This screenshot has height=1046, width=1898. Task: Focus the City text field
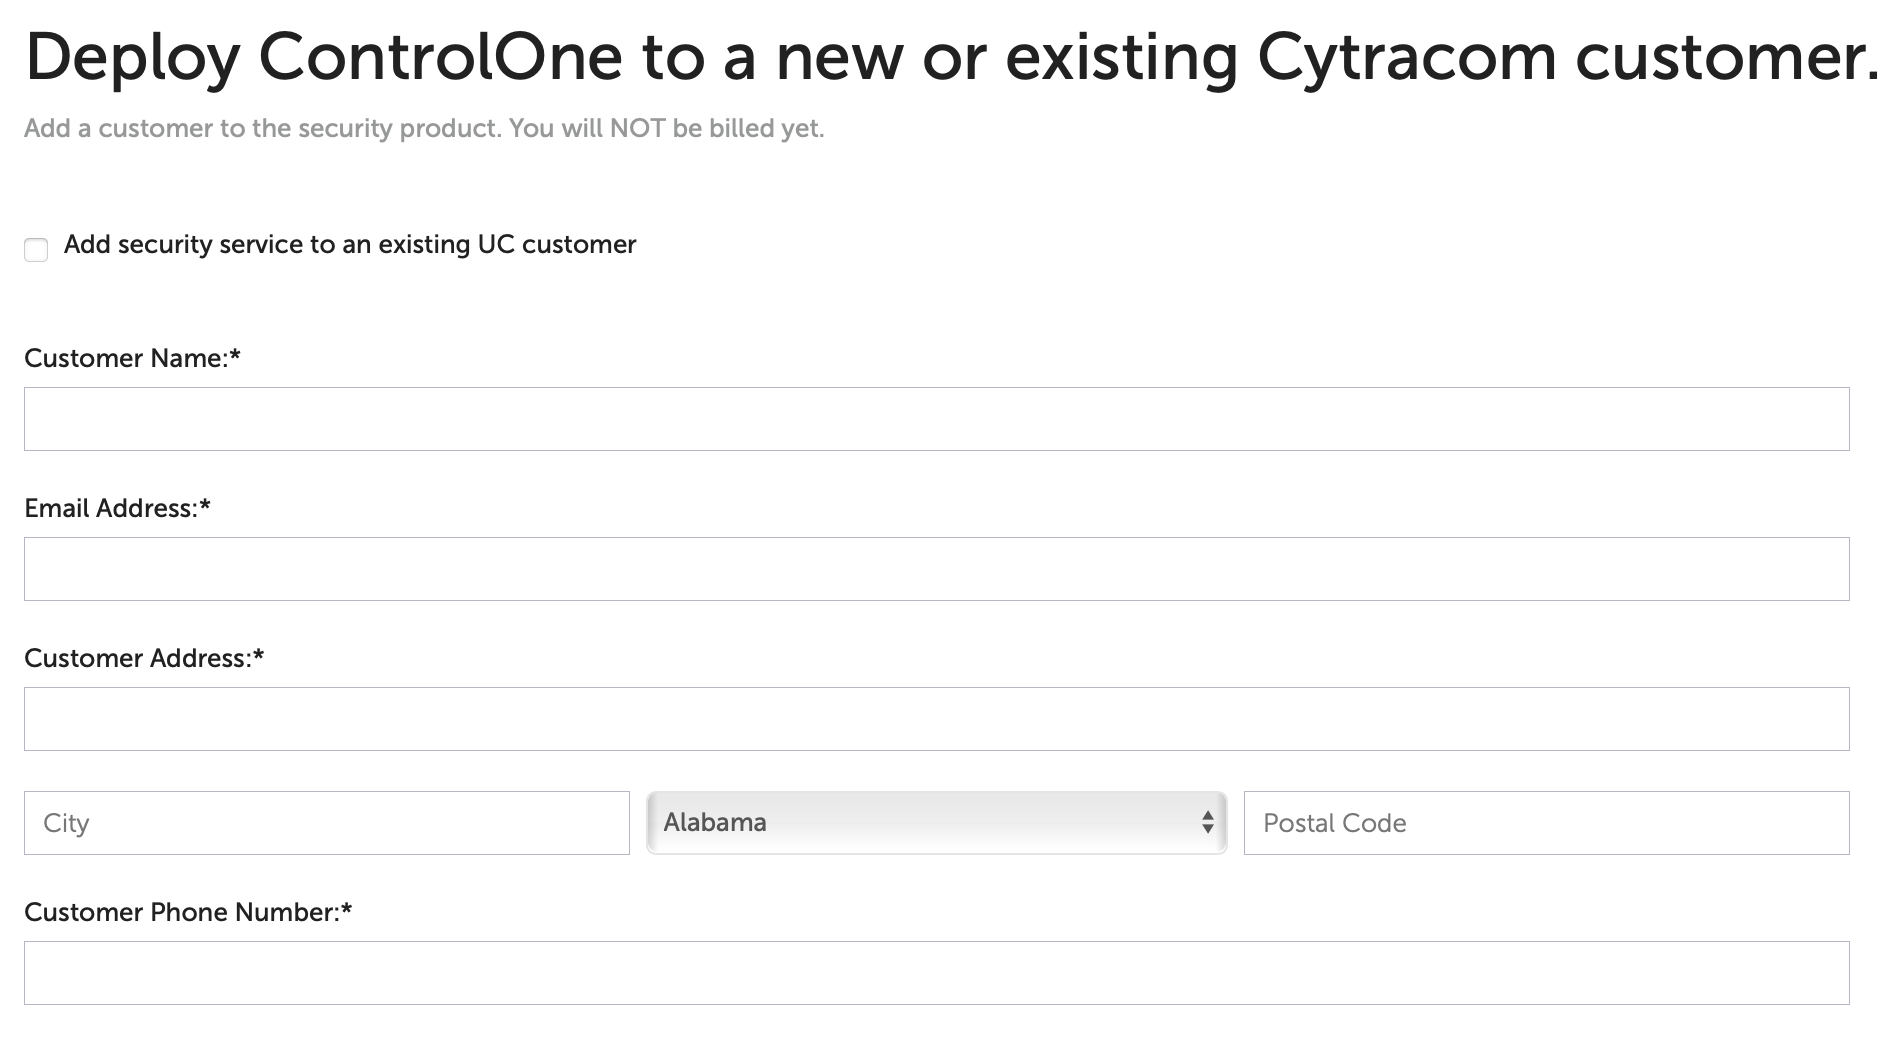point(326,822)
